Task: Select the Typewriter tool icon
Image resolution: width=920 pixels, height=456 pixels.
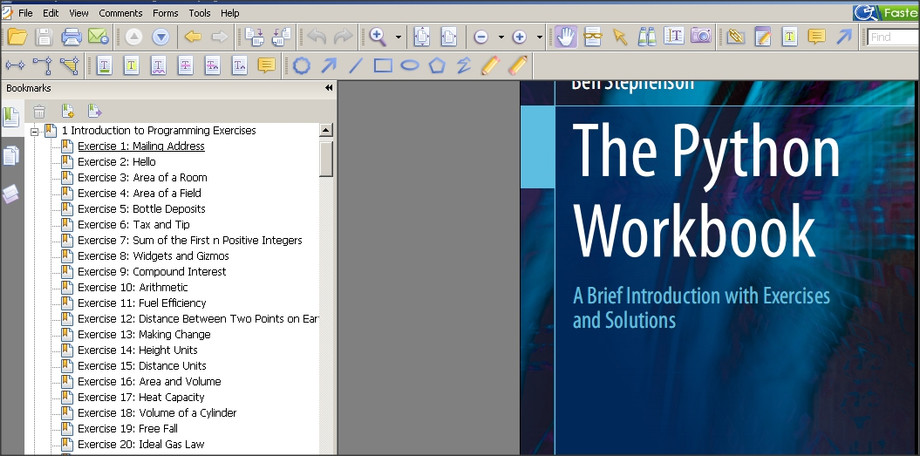Action: 674,37
